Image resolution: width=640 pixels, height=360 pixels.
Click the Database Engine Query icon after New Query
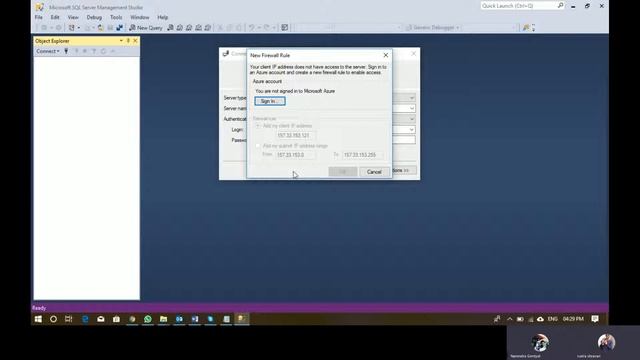click(x=170, y=28)
